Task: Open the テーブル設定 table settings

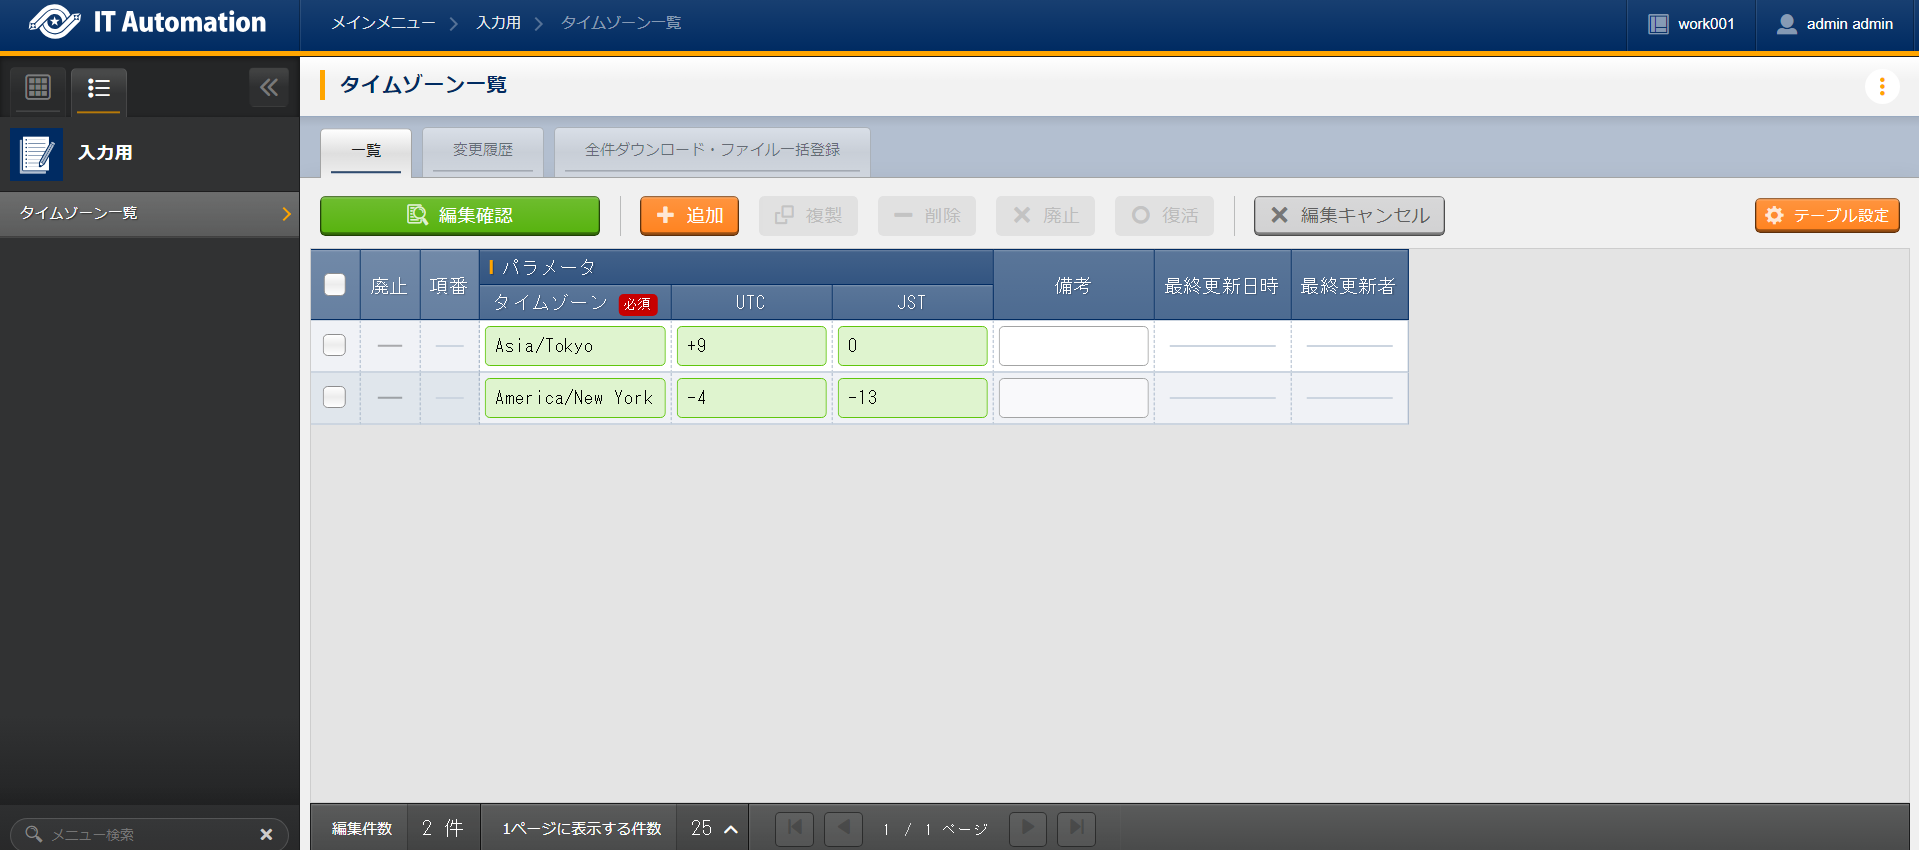Action: (1826, 215)
